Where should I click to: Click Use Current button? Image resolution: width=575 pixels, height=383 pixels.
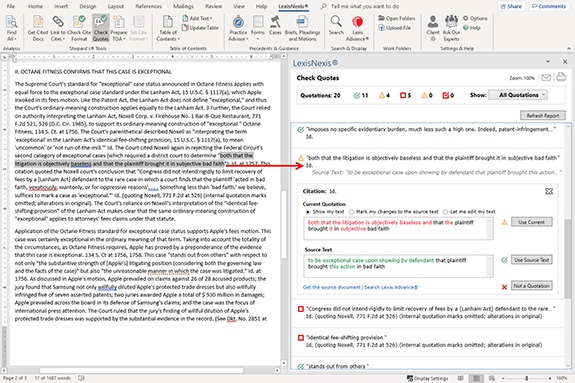point(531,222)
